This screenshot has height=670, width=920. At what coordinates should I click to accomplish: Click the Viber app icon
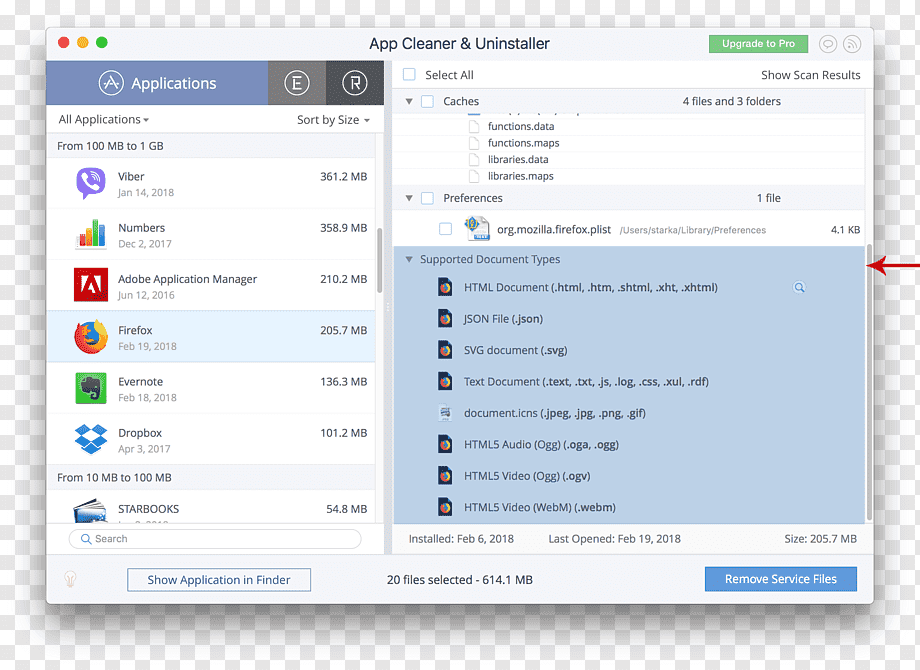(90, 183)
